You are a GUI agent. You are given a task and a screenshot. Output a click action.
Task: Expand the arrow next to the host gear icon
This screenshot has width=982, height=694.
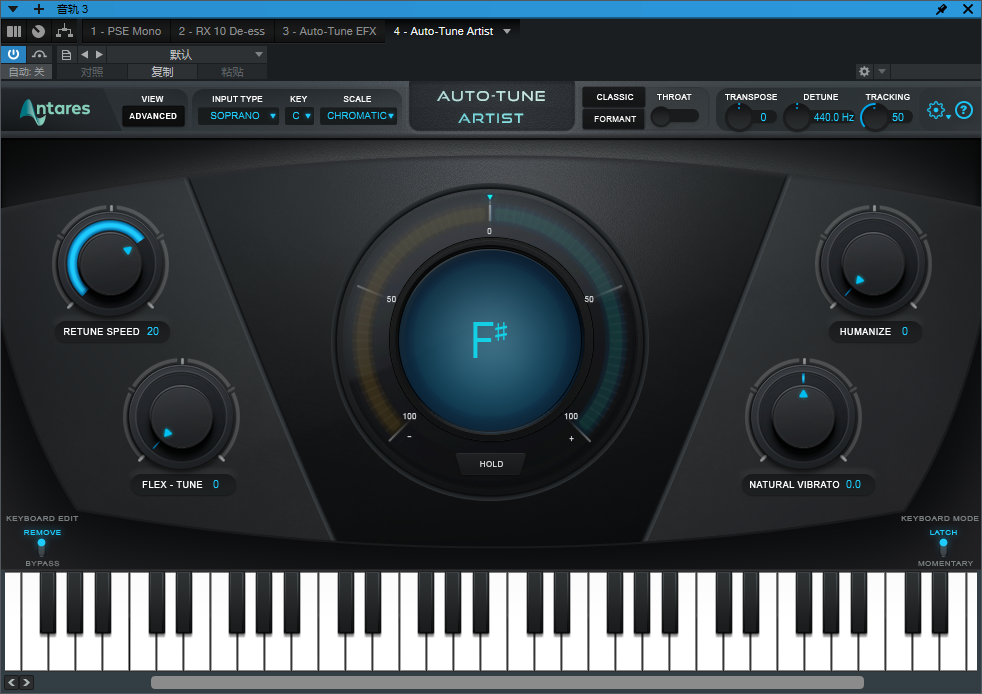click(x=882, y=71)
